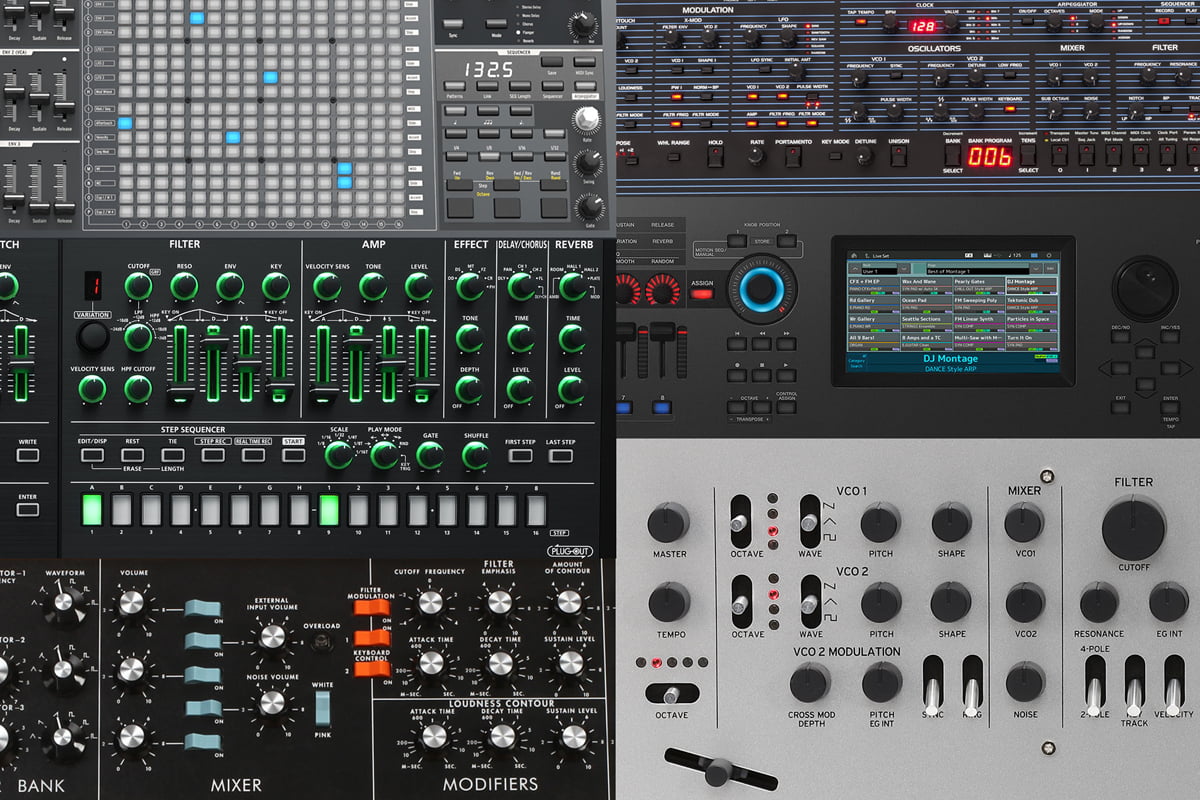Select the Sequencer mode button

pyautogui.click(x=553, y=86)
